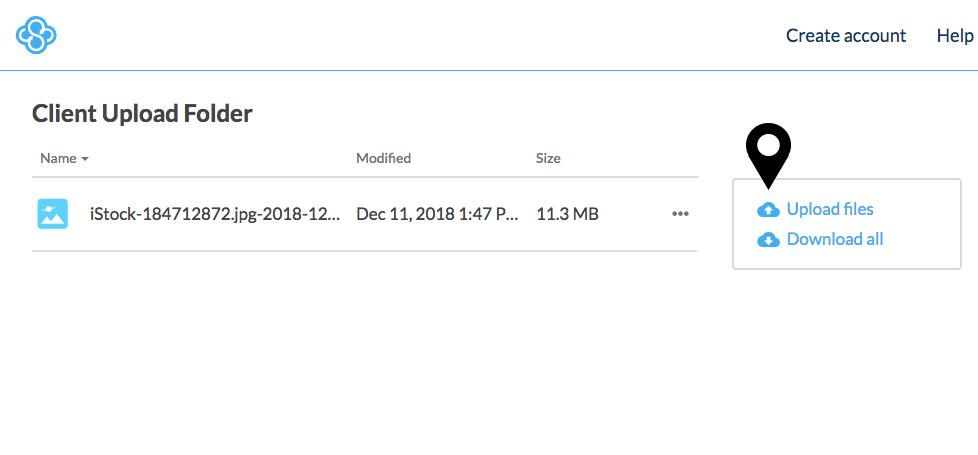Click the Upload files link

click(830, 209)
